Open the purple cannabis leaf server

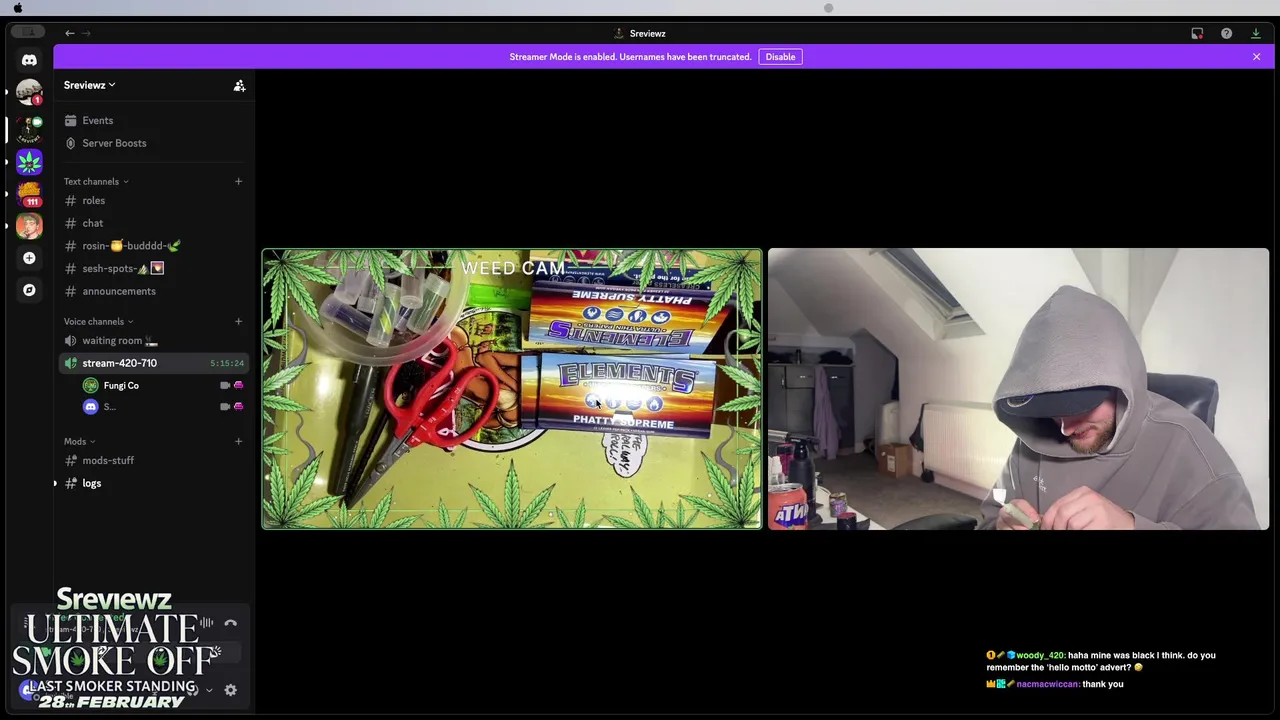pyautogui.click(x=29, y=161)
